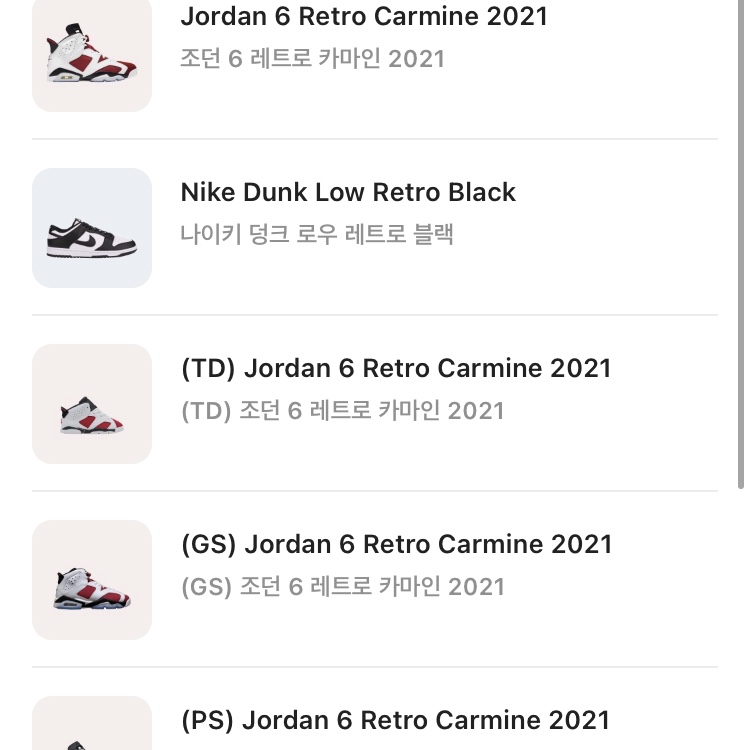Select the first Carmine Jordan sneaker picture

coord(92,53)
